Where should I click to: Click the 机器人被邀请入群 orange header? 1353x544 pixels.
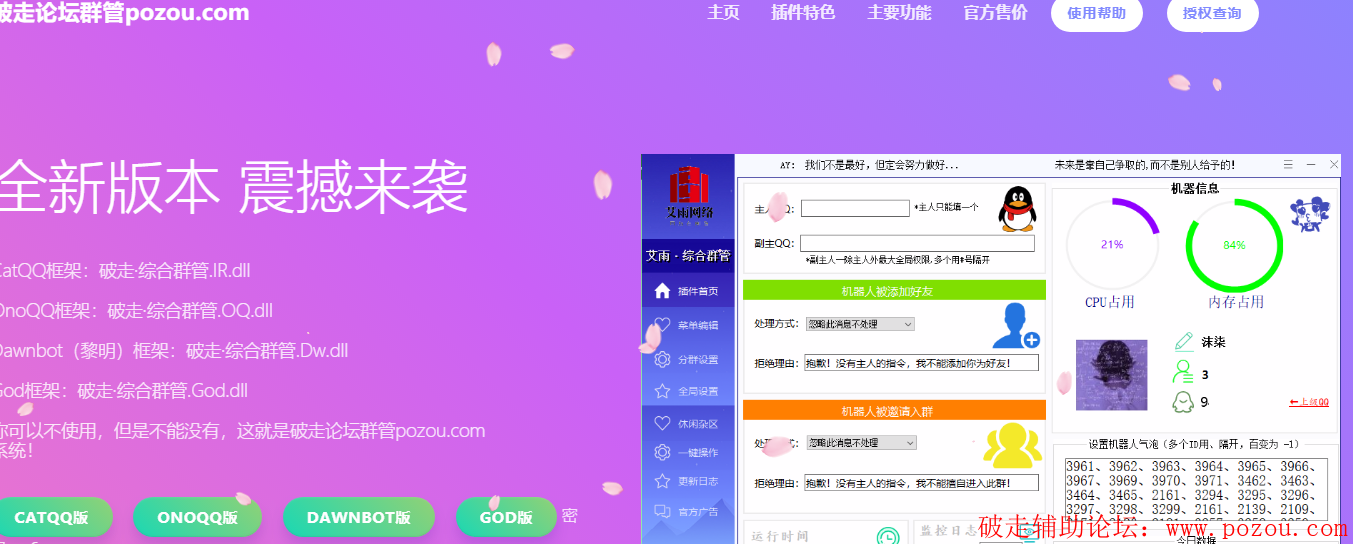click(894, 411)
